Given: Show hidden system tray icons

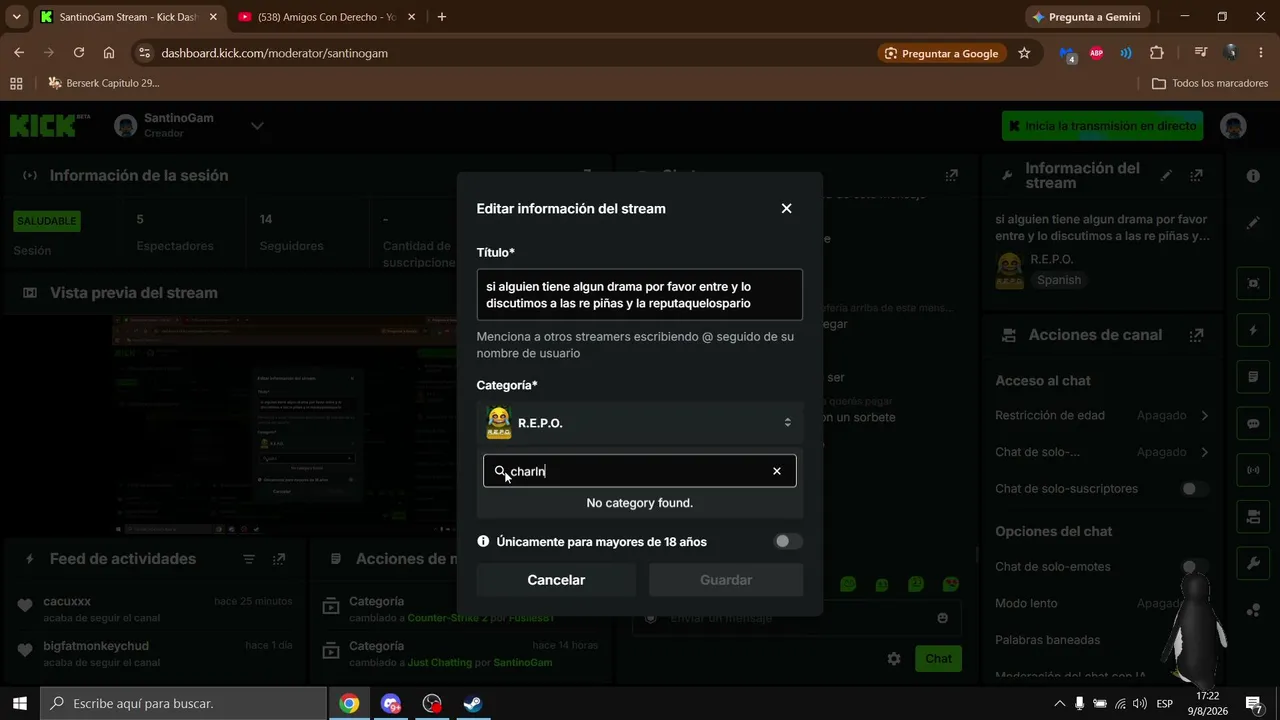Looking at the screenshot, I should click(1059, 703).
